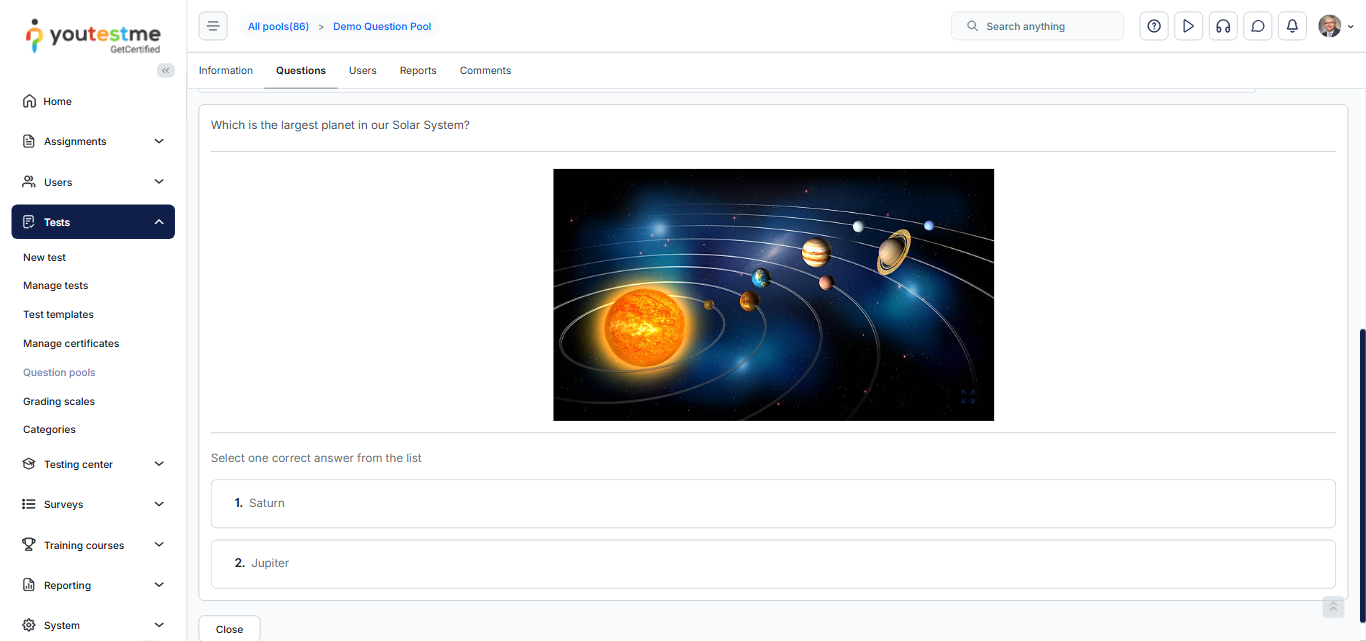Viewport: 1366px width, 641px height.
Task: Click the Solar System question image
Action: pos(773,294)
